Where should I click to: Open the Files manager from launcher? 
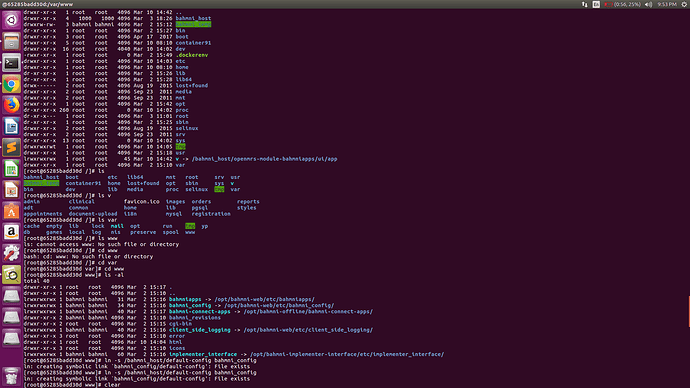(x=11, y=42)
